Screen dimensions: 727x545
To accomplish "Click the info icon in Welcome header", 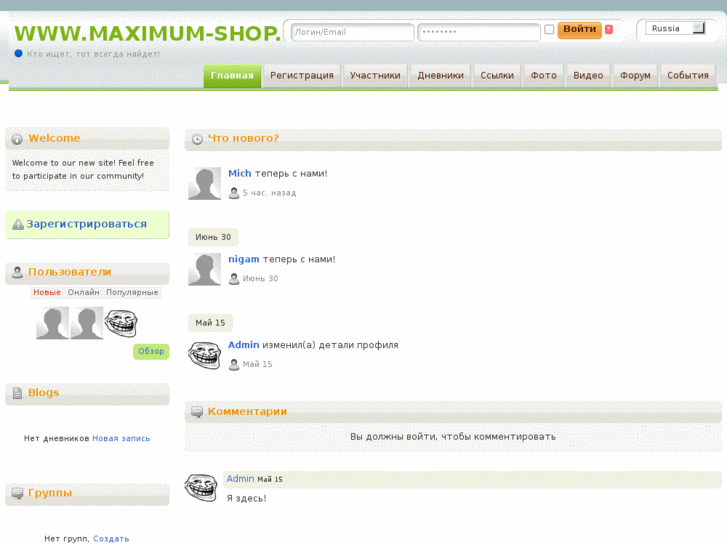I will click(x=17, y=139).
